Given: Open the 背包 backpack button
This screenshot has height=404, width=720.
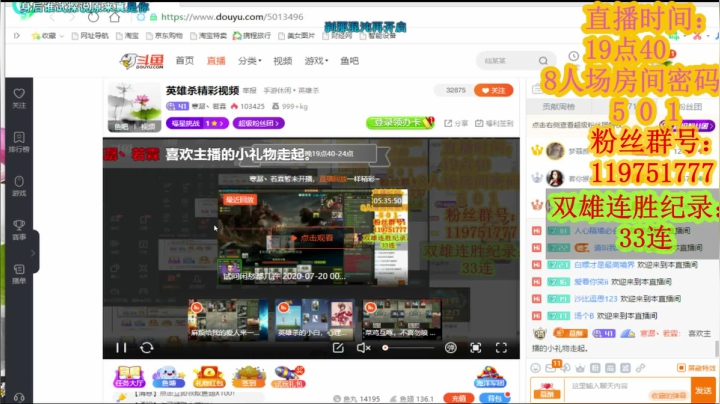Looking at the screenshot, I should (495, 398).
